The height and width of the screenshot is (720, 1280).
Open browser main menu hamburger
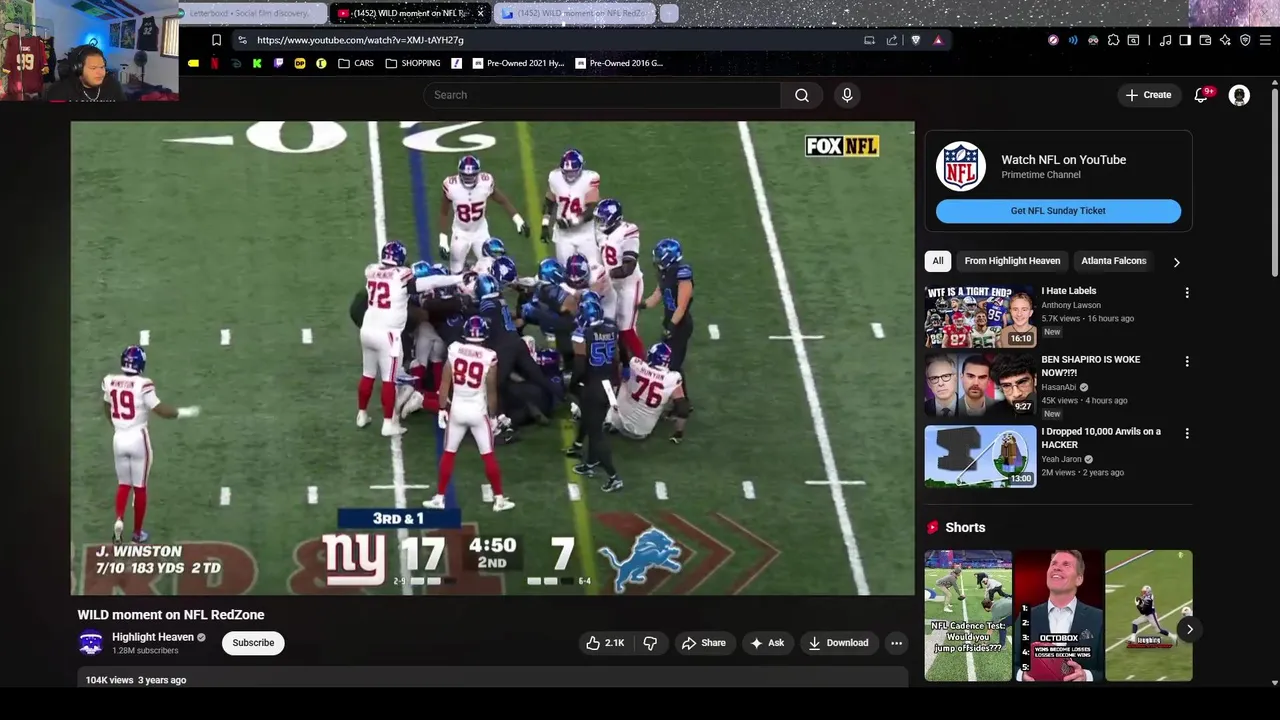pos(1265,40)
